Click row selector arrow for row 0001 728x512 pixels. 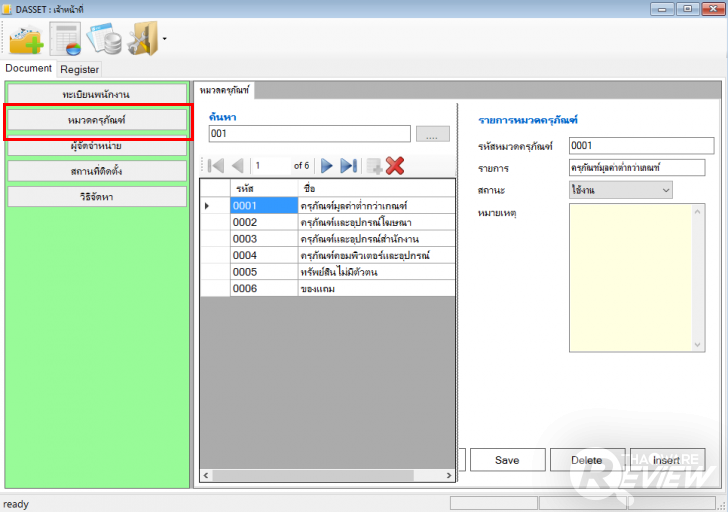(x=215, y=206)
